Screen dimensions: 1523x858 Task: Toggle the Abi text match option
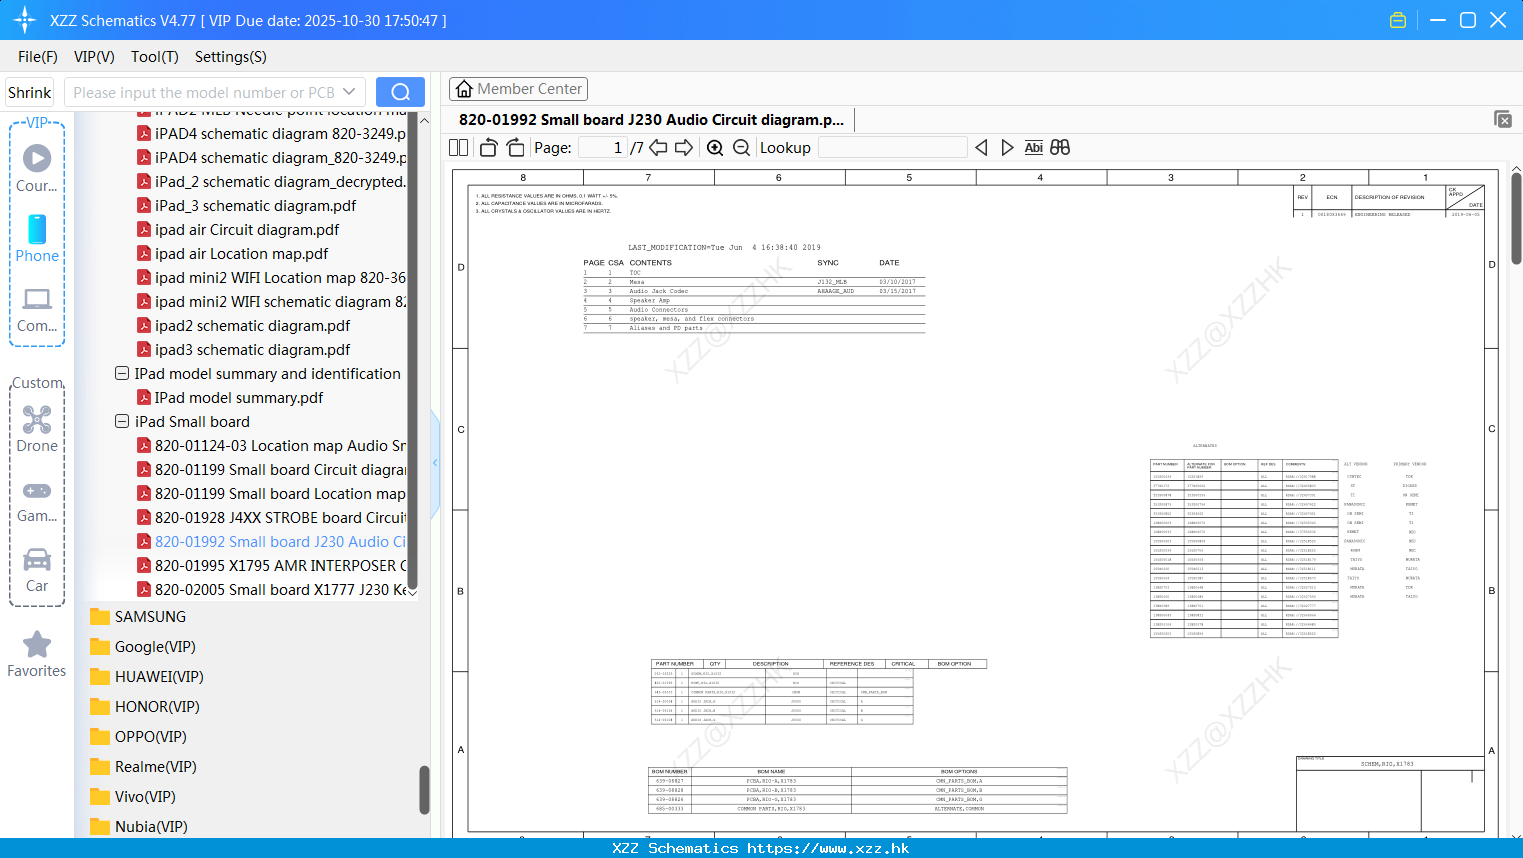[1033, 147]
